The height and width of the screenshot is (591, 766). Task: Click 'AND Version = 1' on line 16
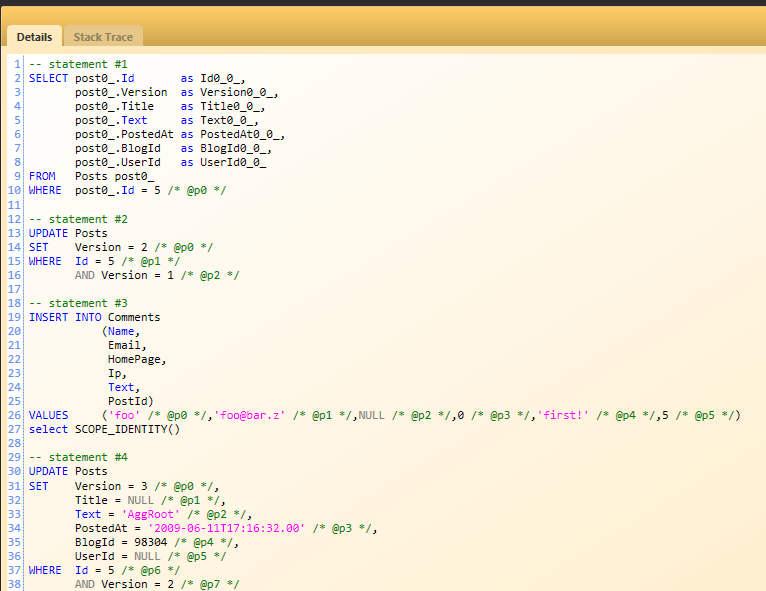pos(124,275)
